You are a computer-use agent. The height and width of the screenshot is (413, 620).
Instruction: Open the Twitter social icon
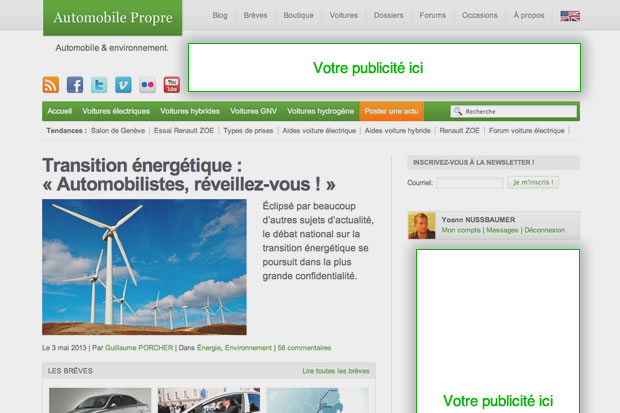coord(99,85)
